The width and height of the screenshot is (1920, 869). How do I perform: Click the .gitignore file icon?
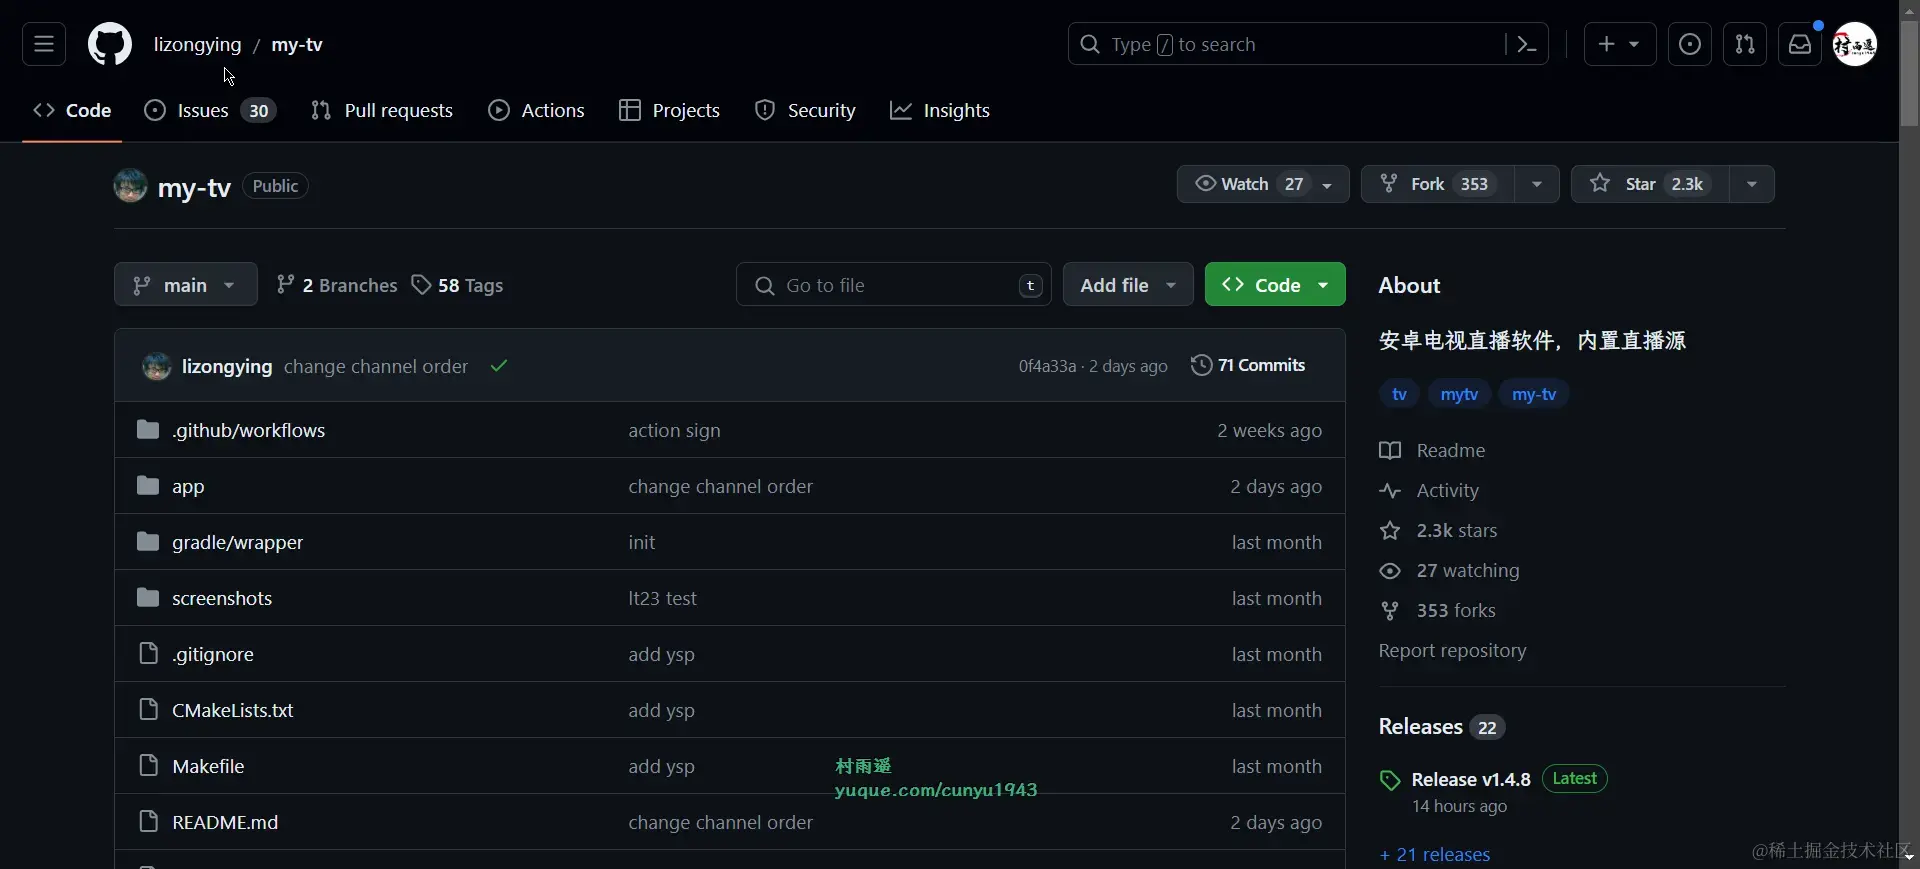click(x=148, y=653)
